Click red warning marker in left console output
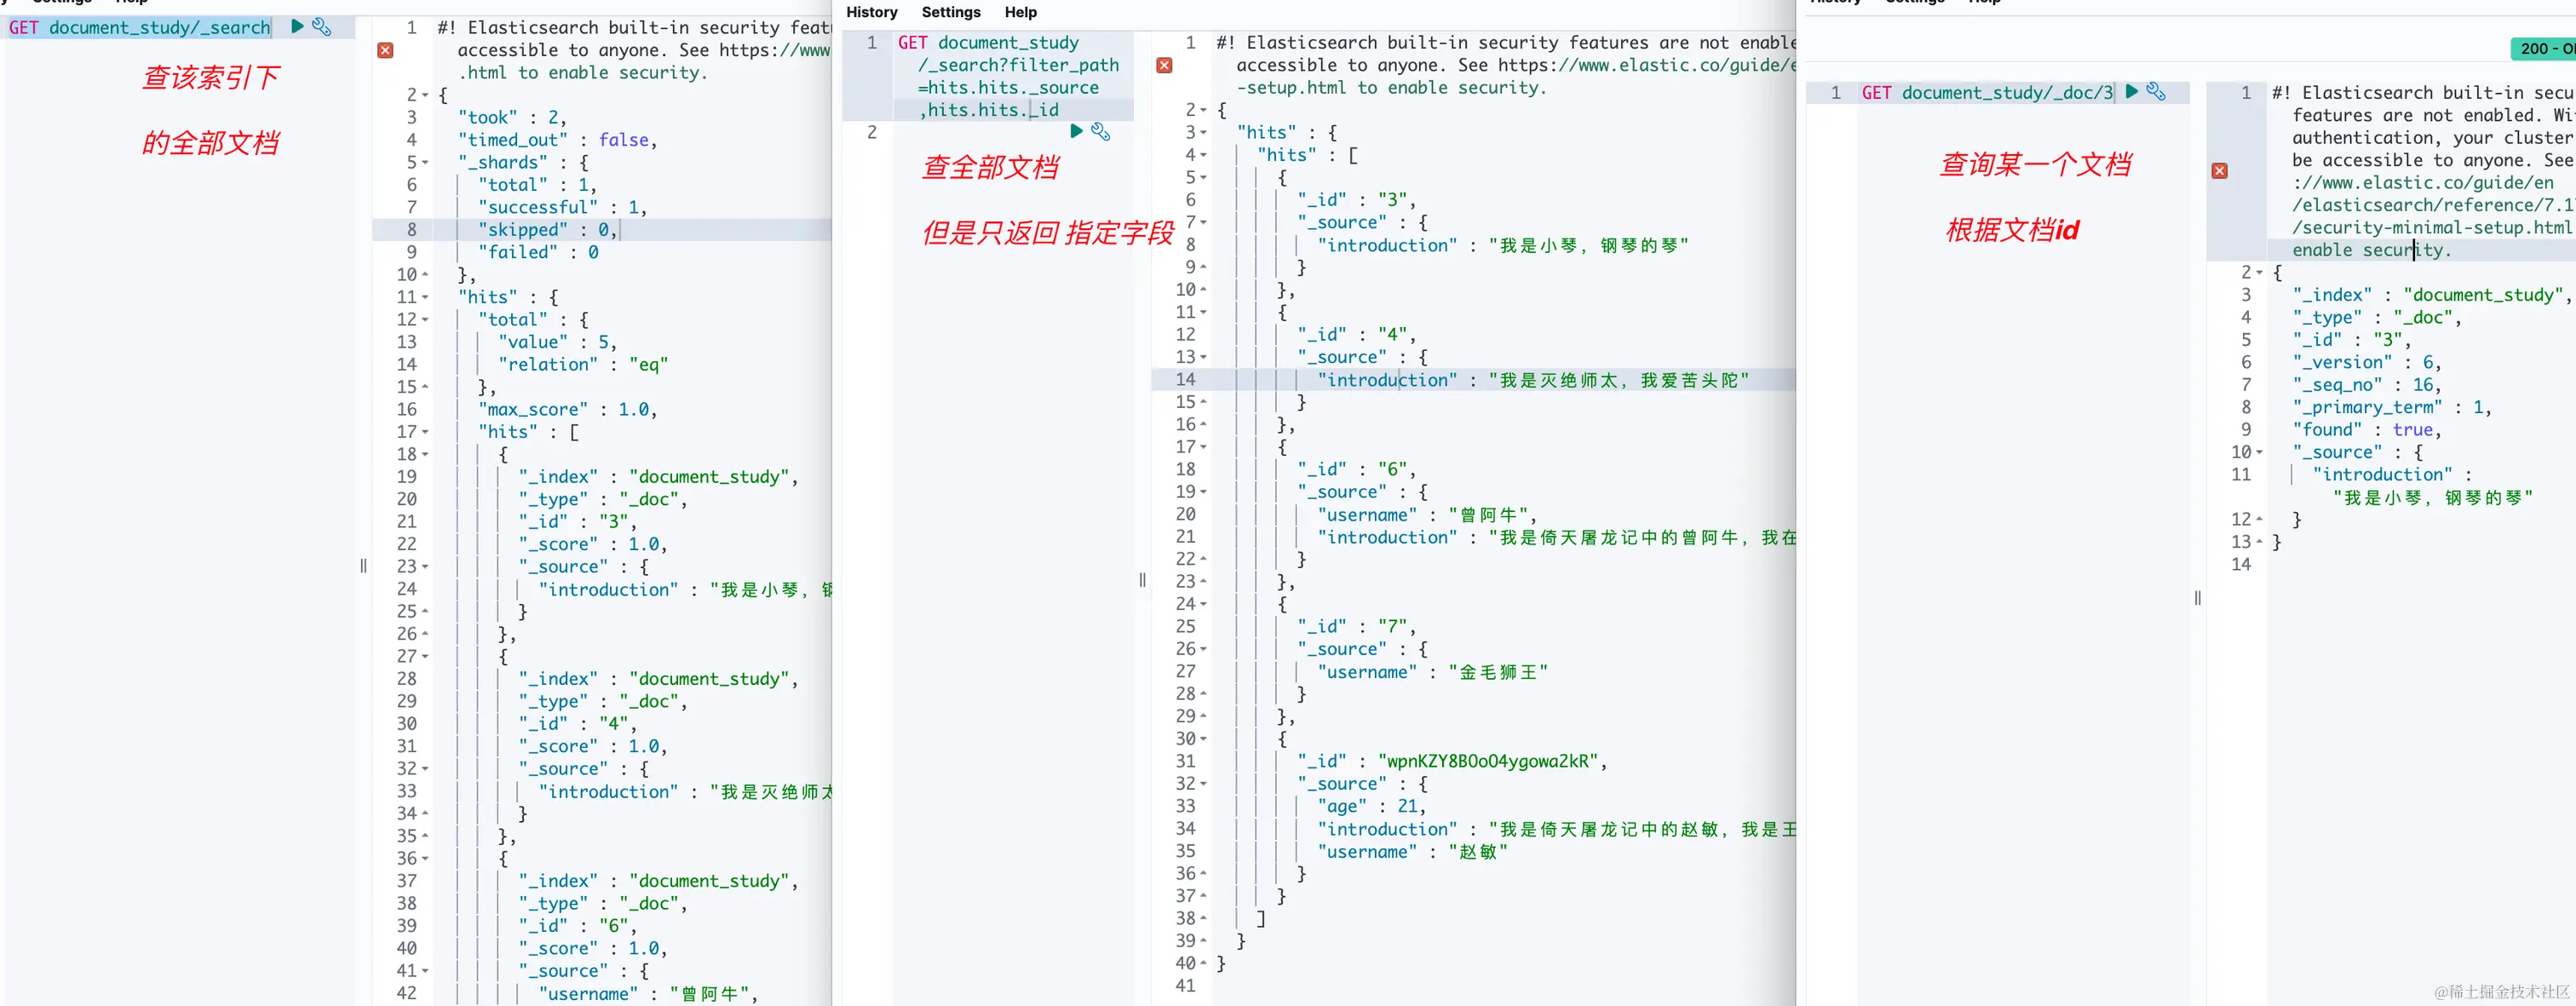The height and width of the screenshot is (1006, 2576). pos(385,50)
